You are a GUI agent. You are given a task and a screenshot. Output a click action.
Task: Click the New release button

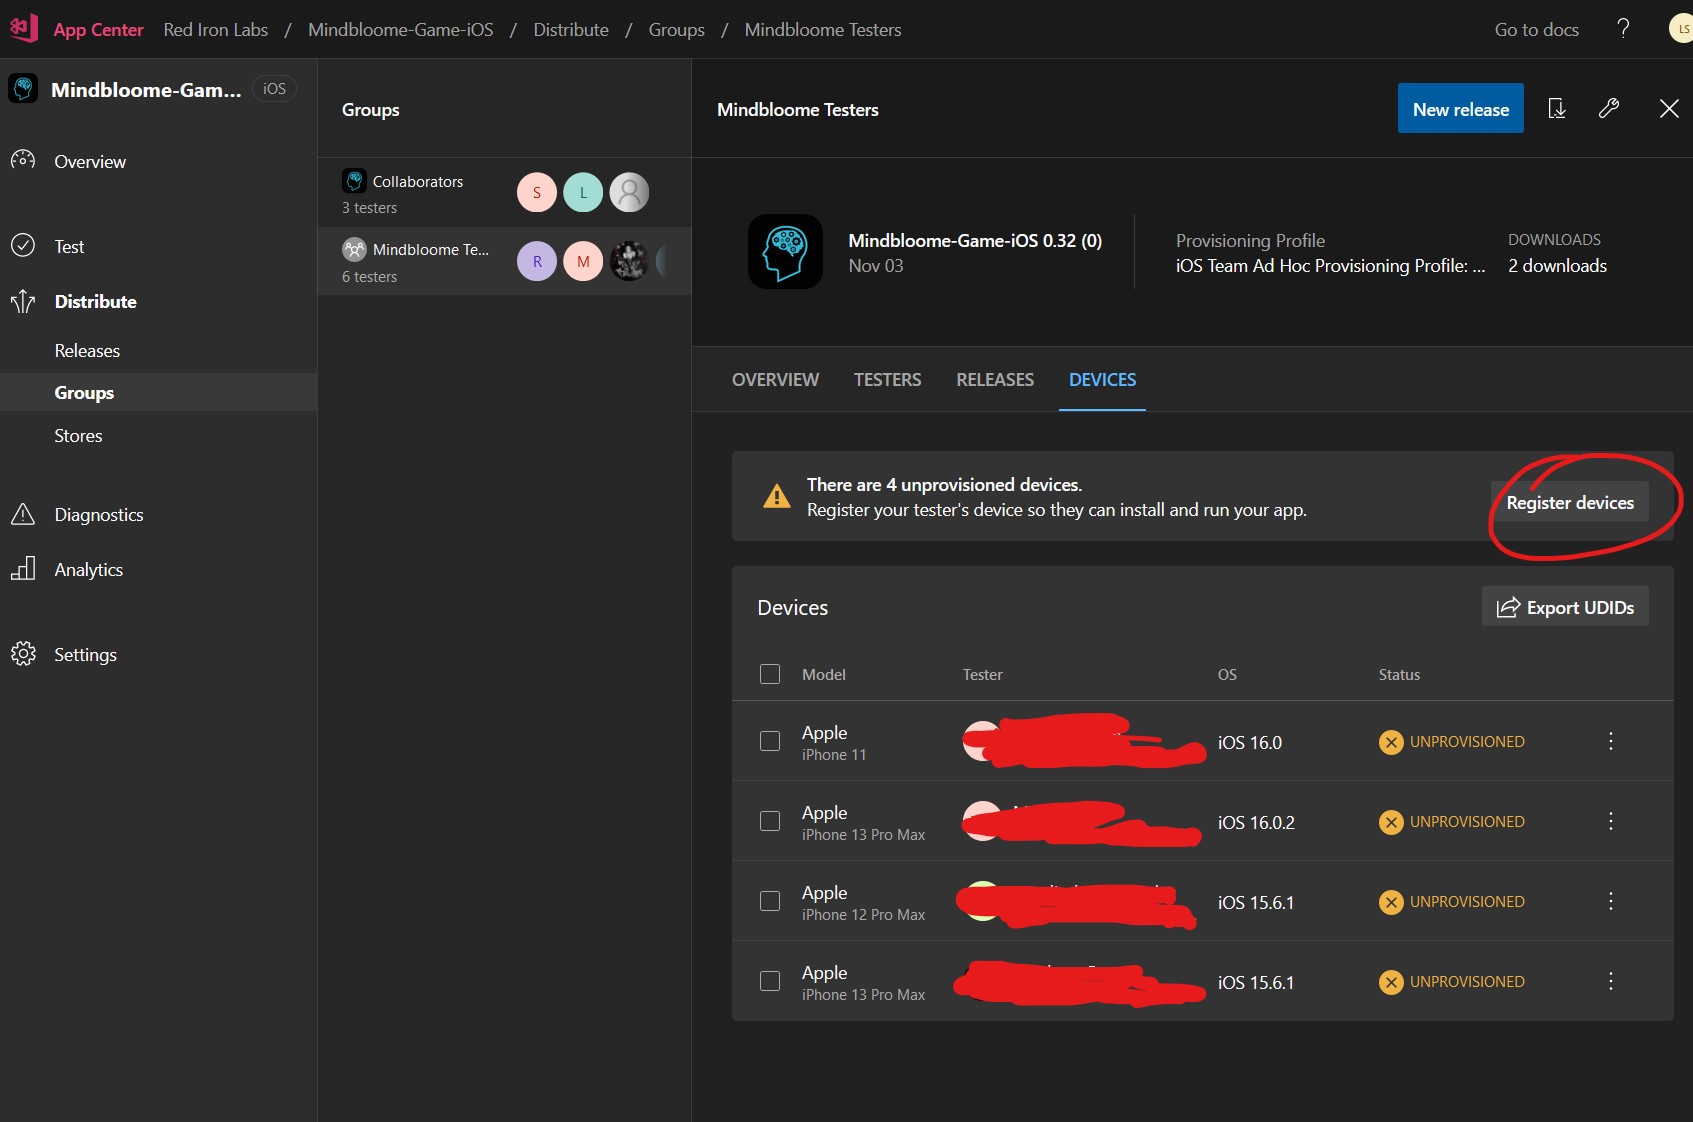pyautogui.click(x=1460, y=109)
